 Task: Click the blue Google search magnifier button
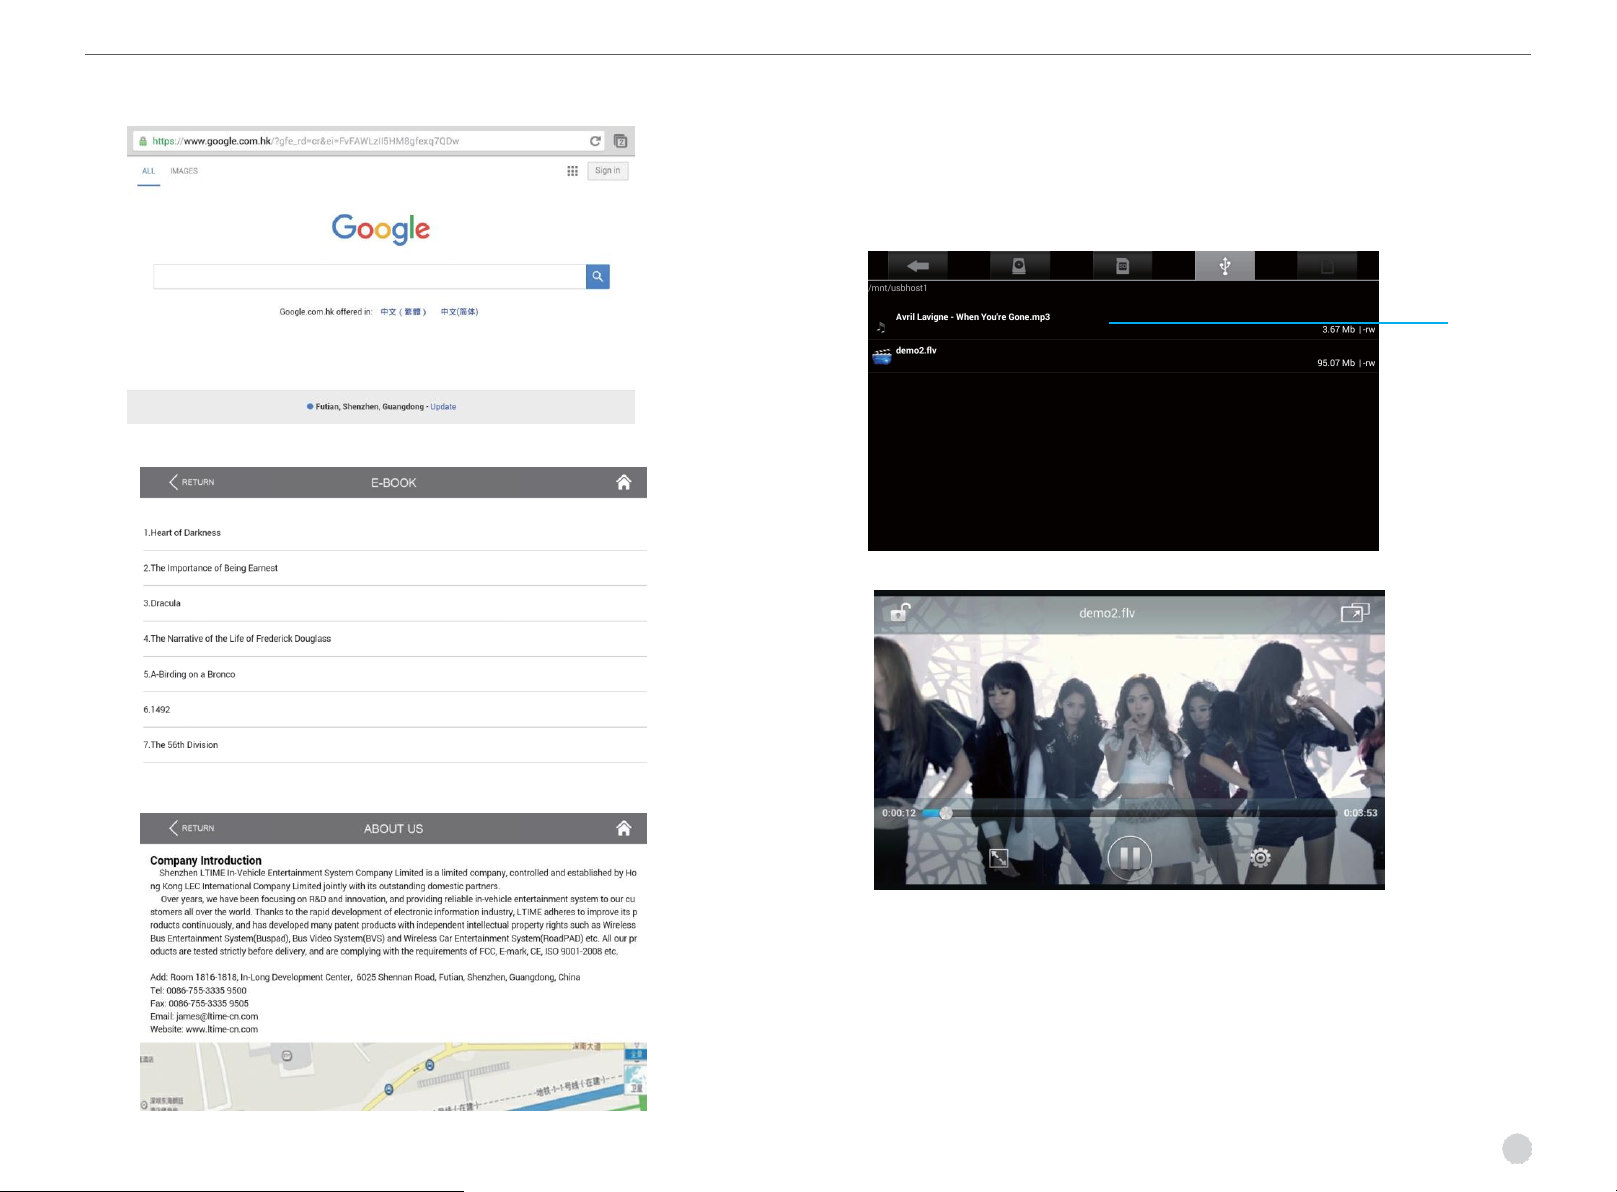(x=597, y=277)
